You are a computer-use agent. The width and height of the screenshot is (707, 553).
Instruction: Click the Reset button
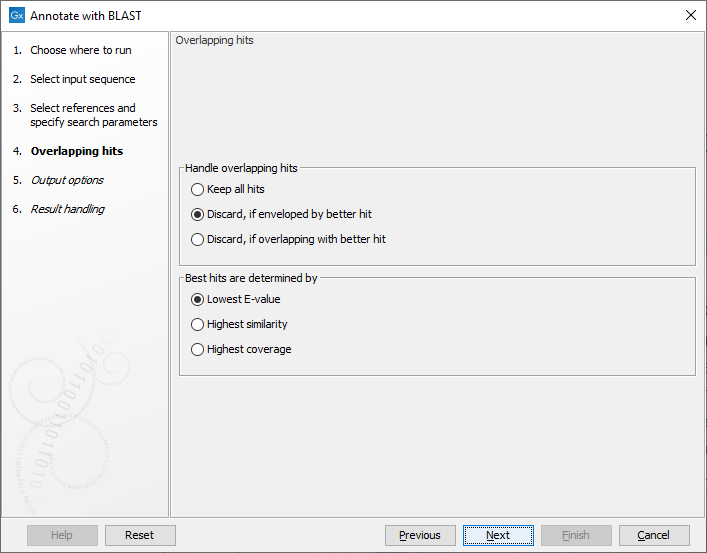point(140,535)
